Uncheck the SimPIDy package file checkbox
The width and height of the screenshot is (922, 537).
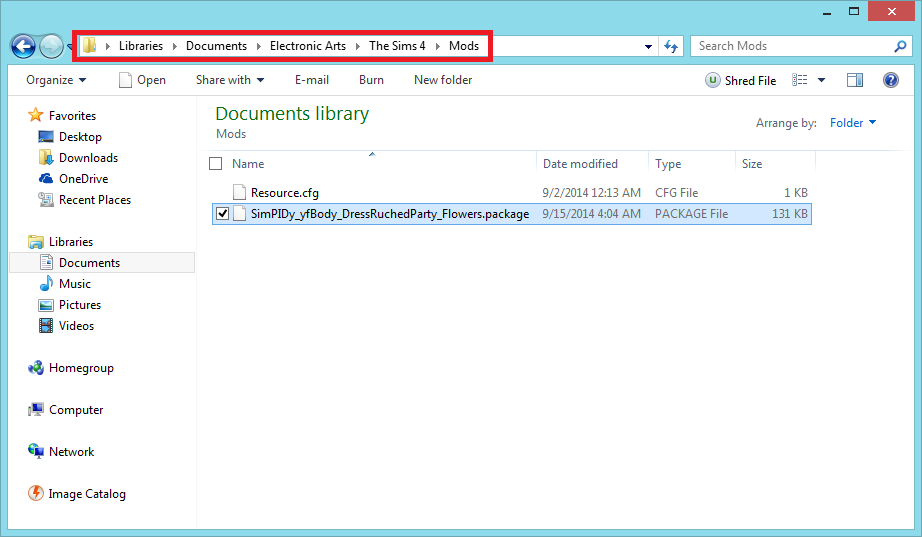(222, 214)
